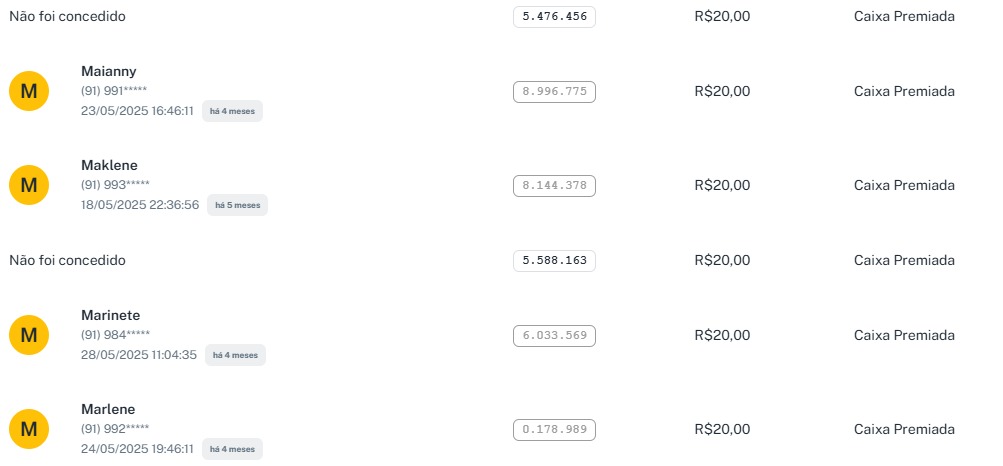Click Marlene's yellow avatar icon
This screenshot has height=466, width=1003.
[29, 430]
